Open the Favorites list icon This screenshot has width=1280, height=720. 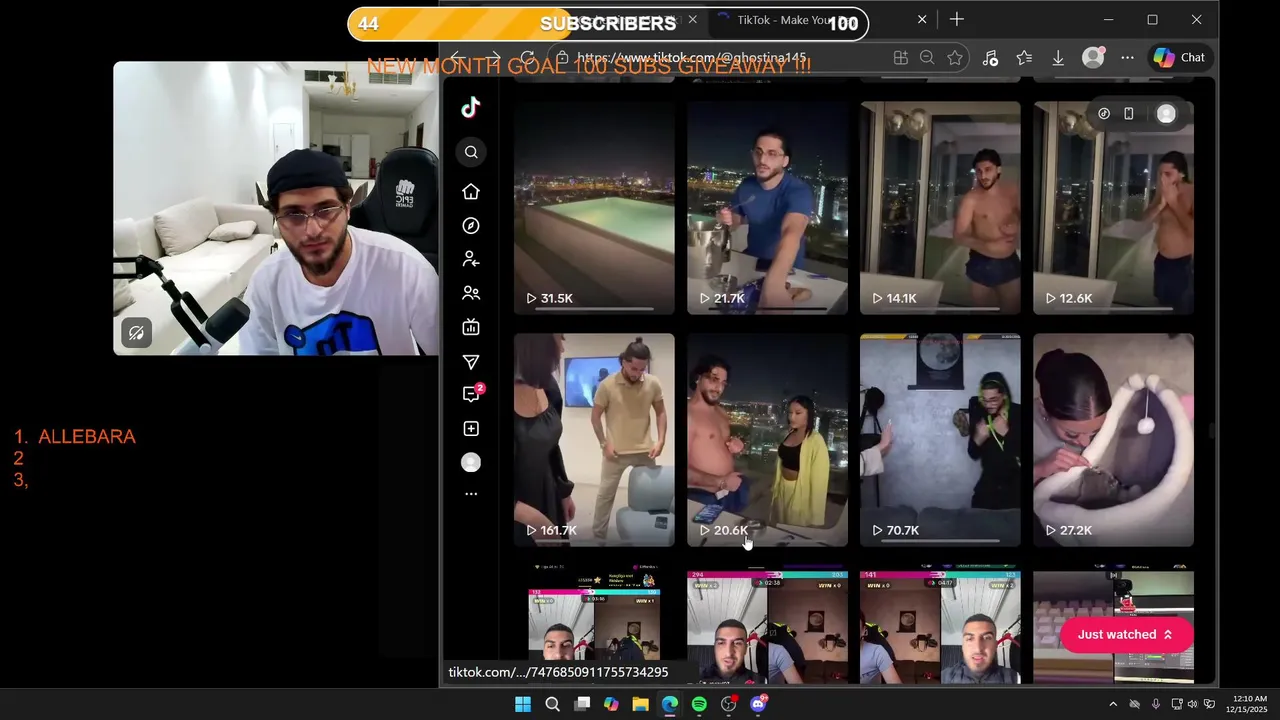(1024, 58)
